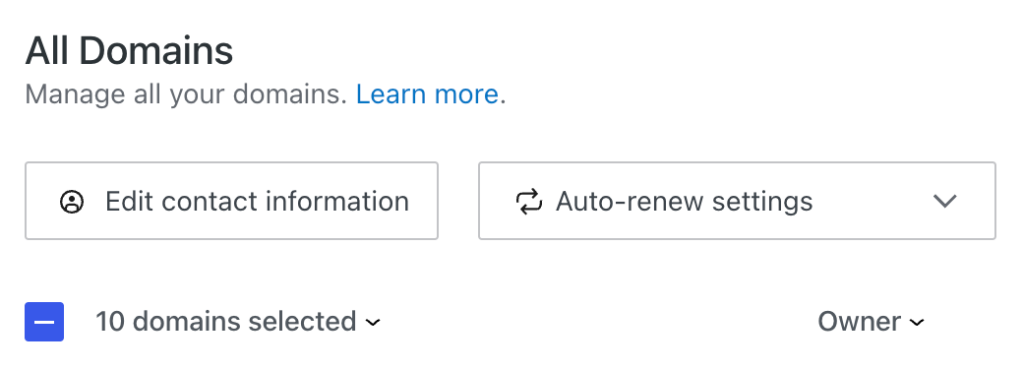Select the Owner column header text

[859, 322]
